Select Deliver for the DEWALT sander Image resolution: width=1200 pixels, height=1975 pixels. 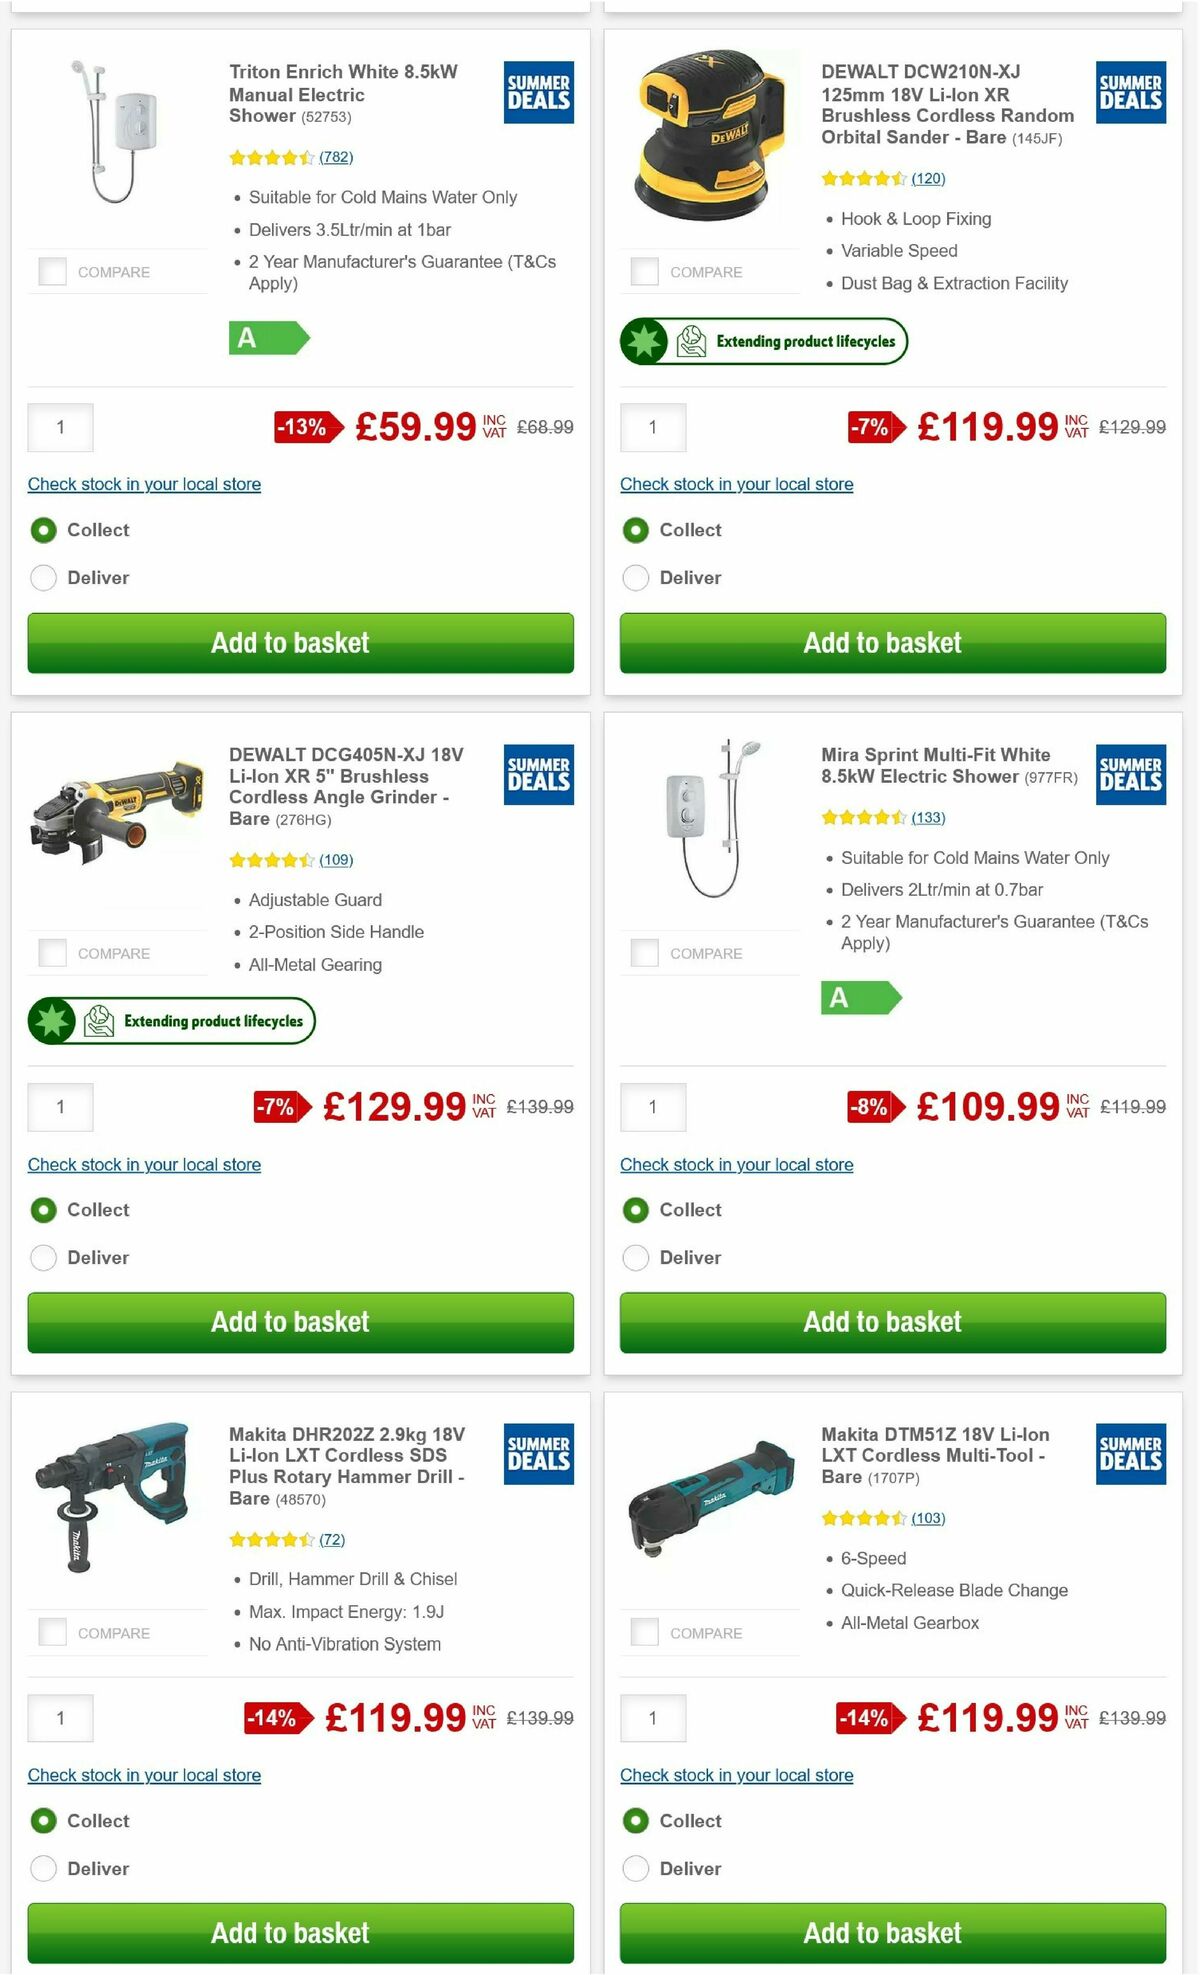pos(636,578)
